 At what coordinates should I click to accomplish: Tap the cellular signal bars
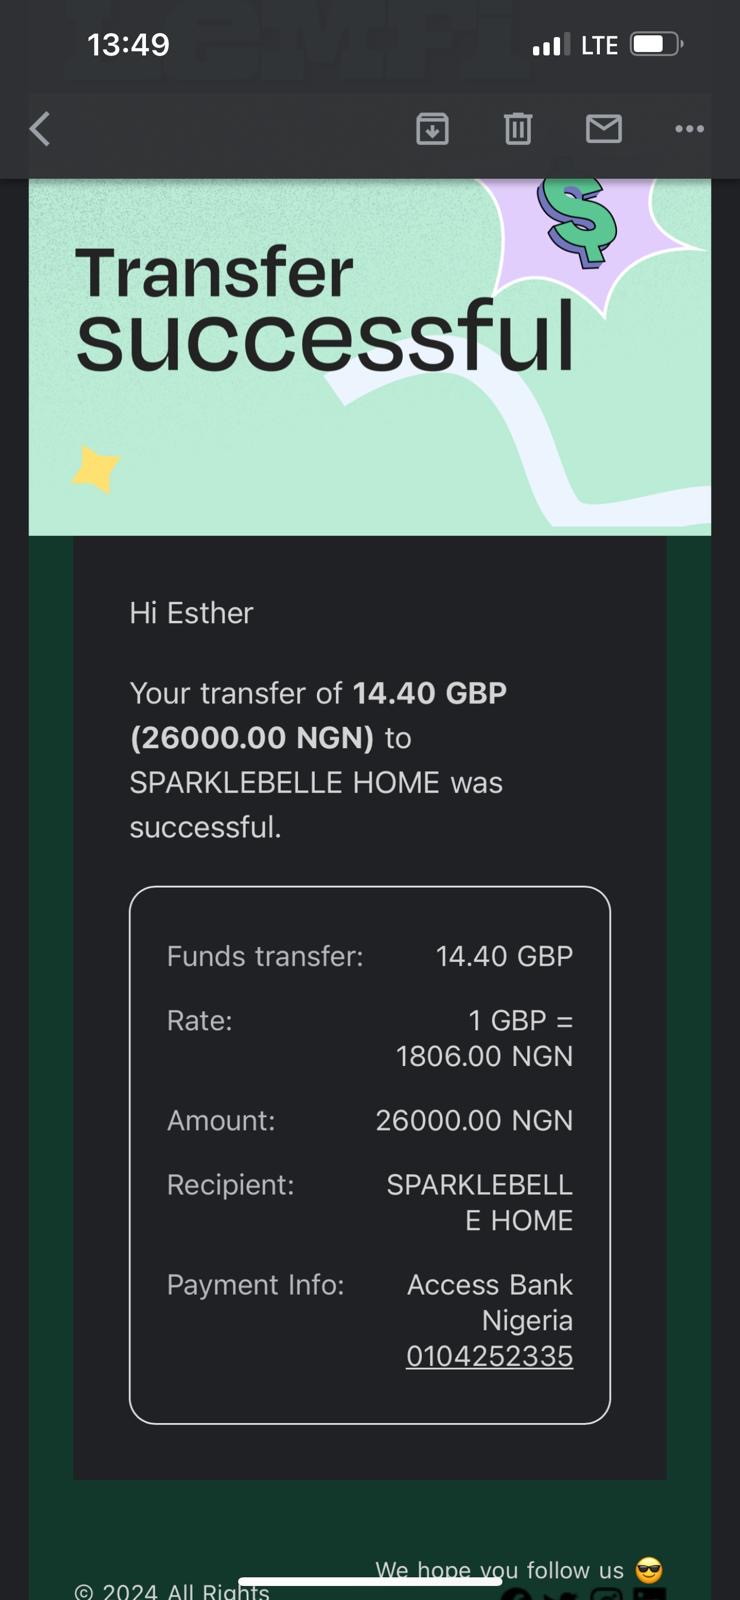tap(551, 45)
